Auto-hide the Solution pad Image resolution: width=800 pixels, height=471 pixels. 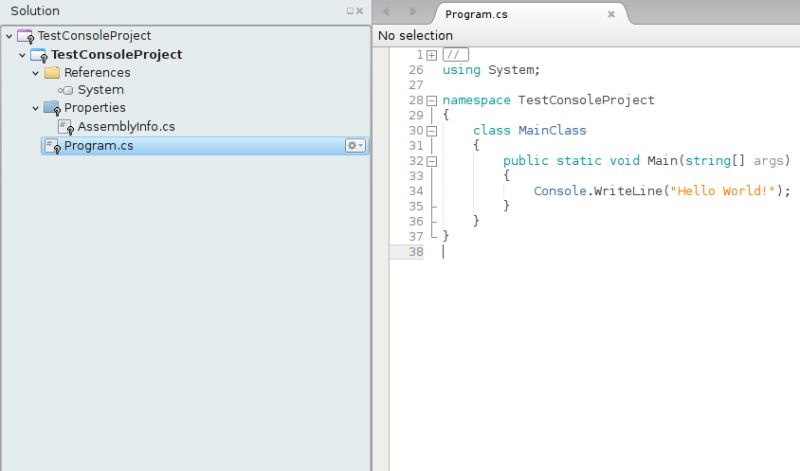[x=350, y=11]
